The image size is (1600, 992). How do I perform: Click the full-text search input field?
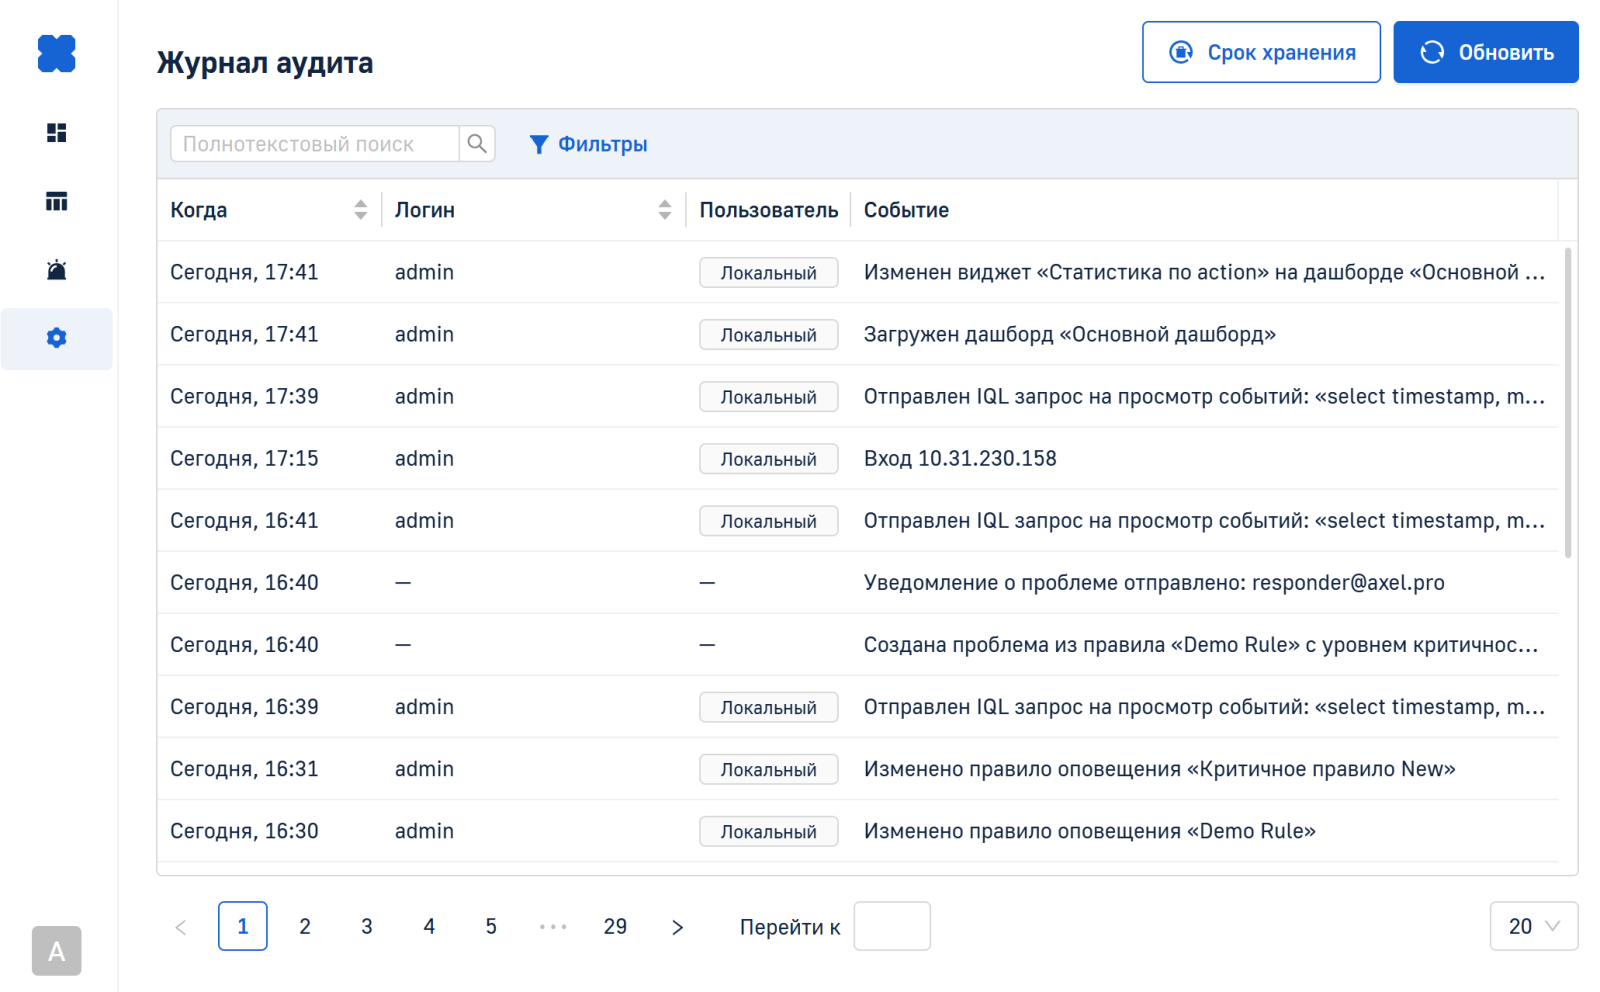[315, 144]
